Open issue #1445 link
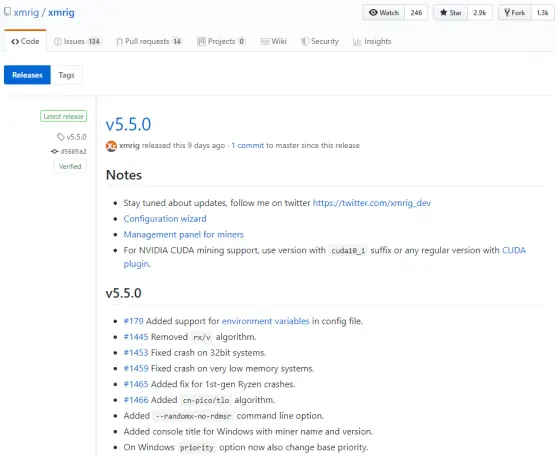Image resolution: width=555 pixels, height=457 pixels. (x=136, y=337)
